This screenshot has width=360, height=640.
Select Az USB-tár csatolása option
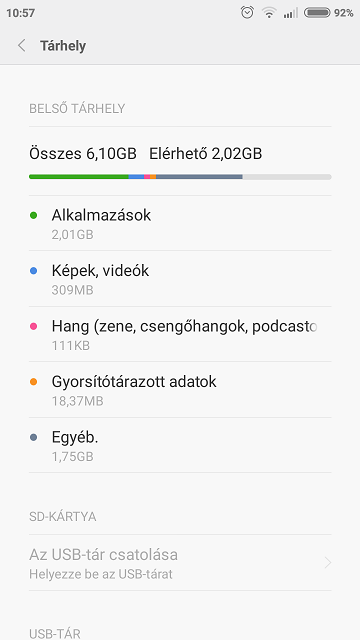pos(180,563)
